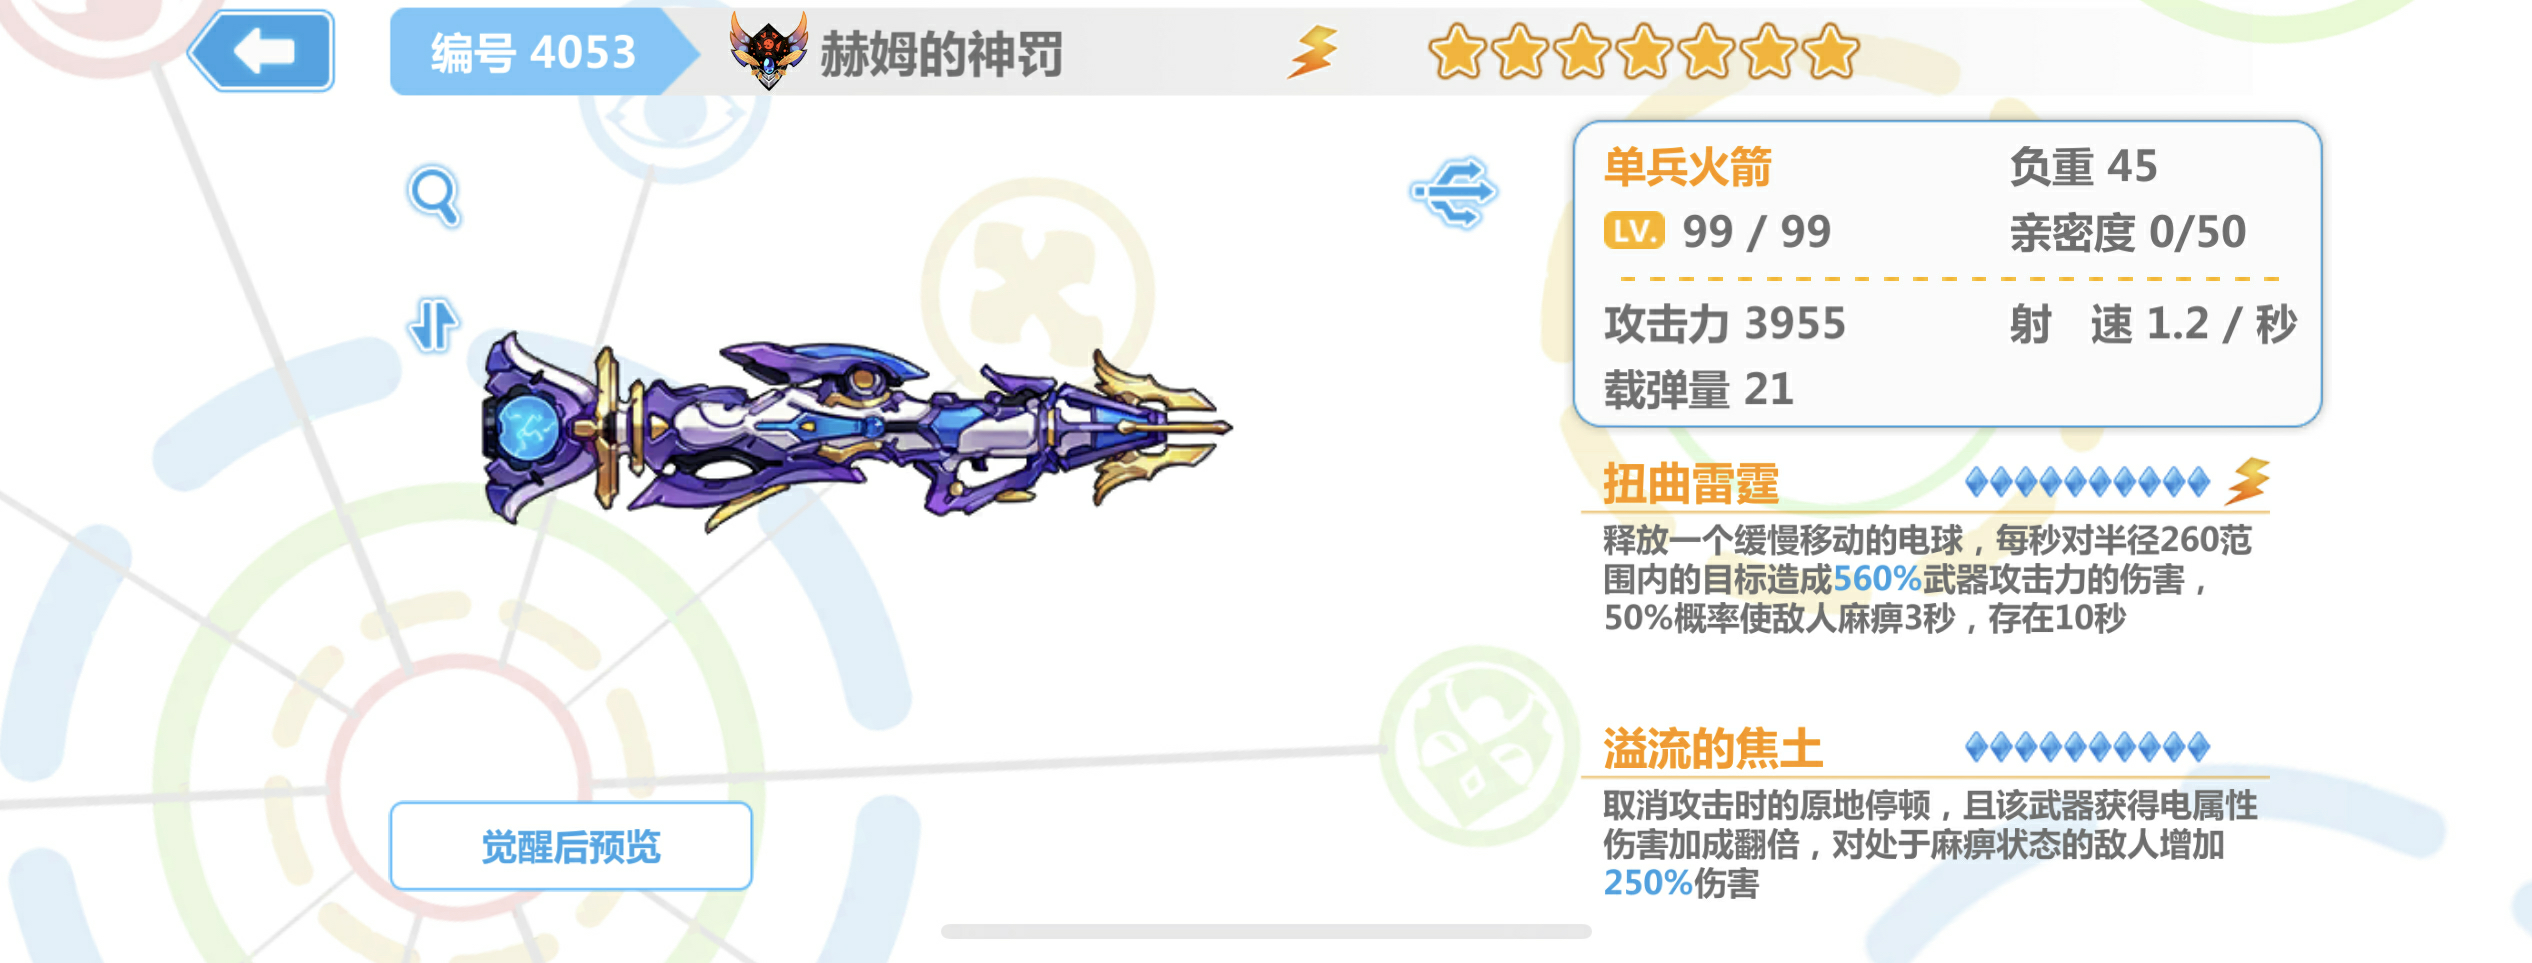This screenshot has width=2532, height=963.
Task: Open the magnifier zoom on weapon
Action: coord(435,196)
